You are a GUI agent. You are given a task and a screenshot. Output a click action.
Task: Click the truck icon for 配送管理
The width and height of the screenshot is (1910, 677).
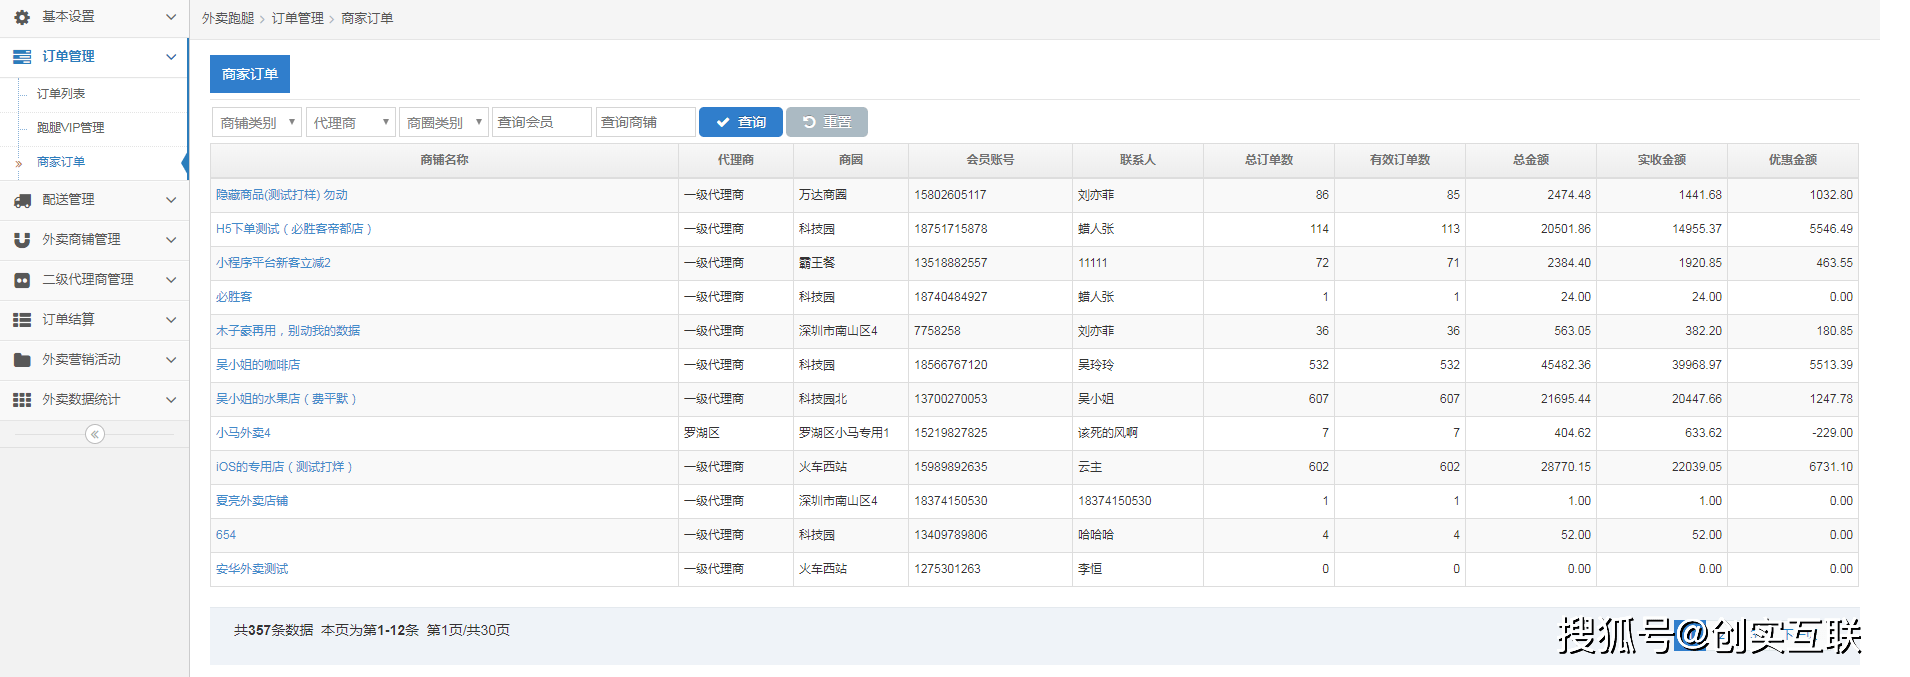click(22, 200)
